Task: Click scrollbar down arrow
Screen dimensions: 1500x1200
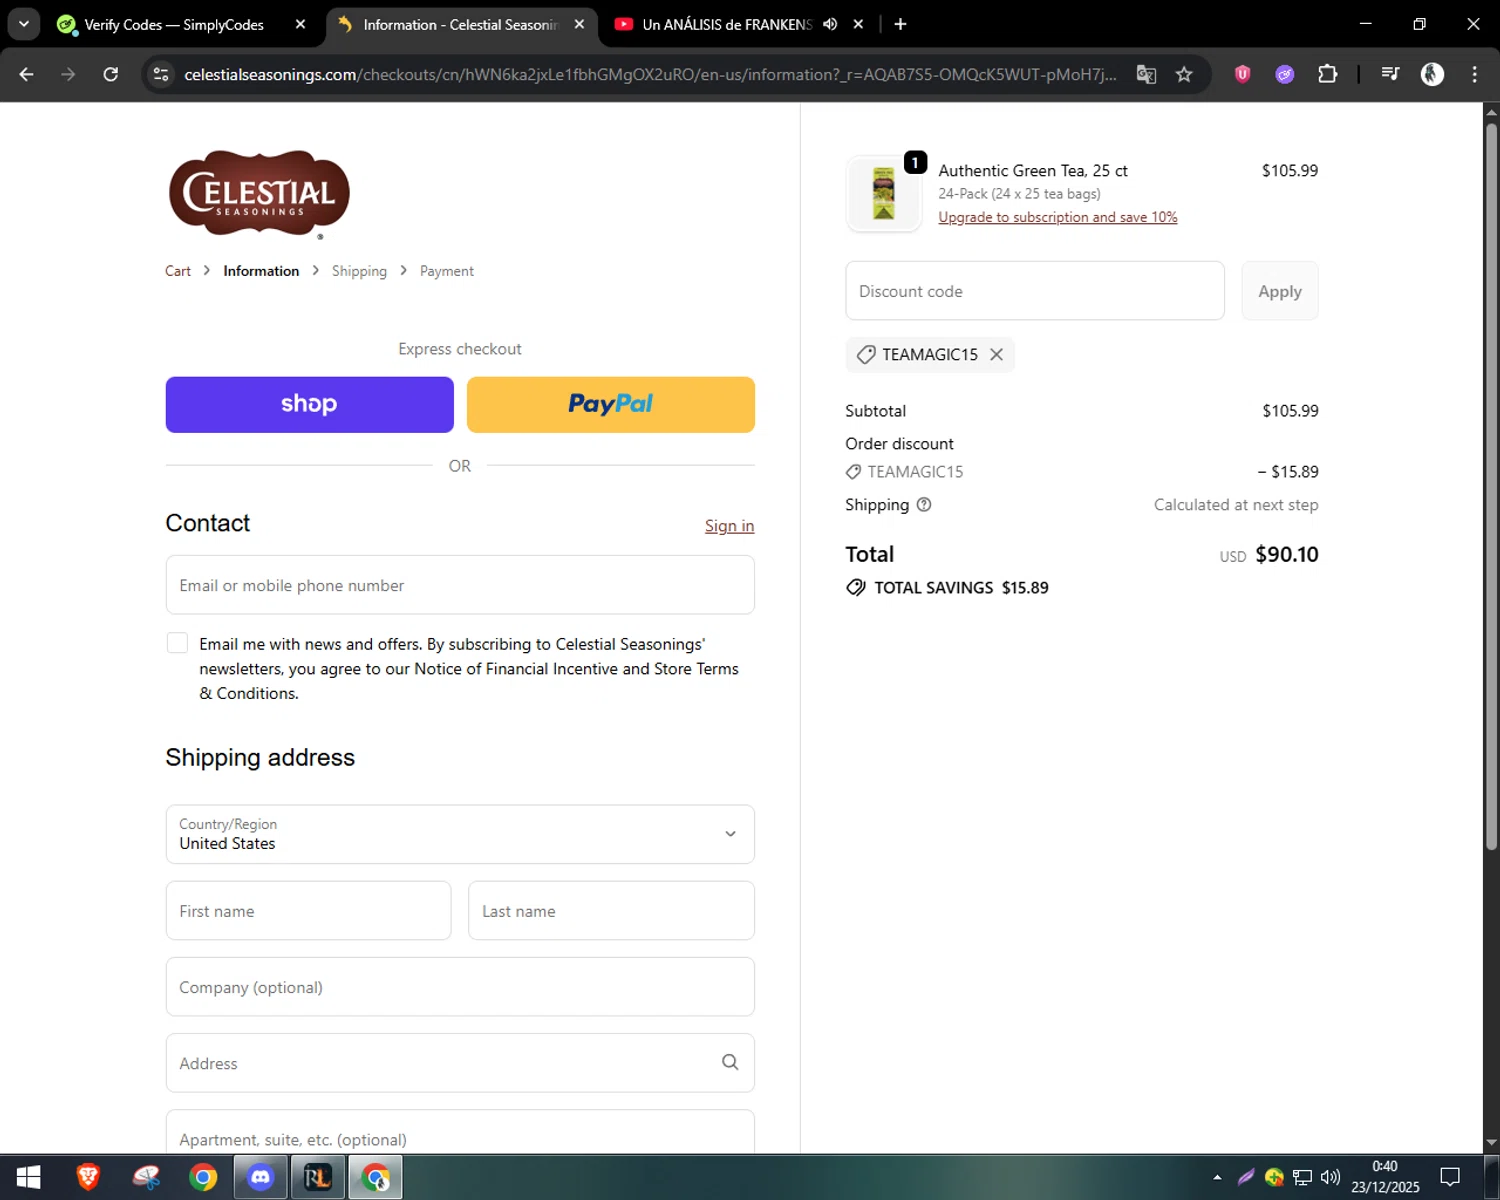Action: 1491,1142
